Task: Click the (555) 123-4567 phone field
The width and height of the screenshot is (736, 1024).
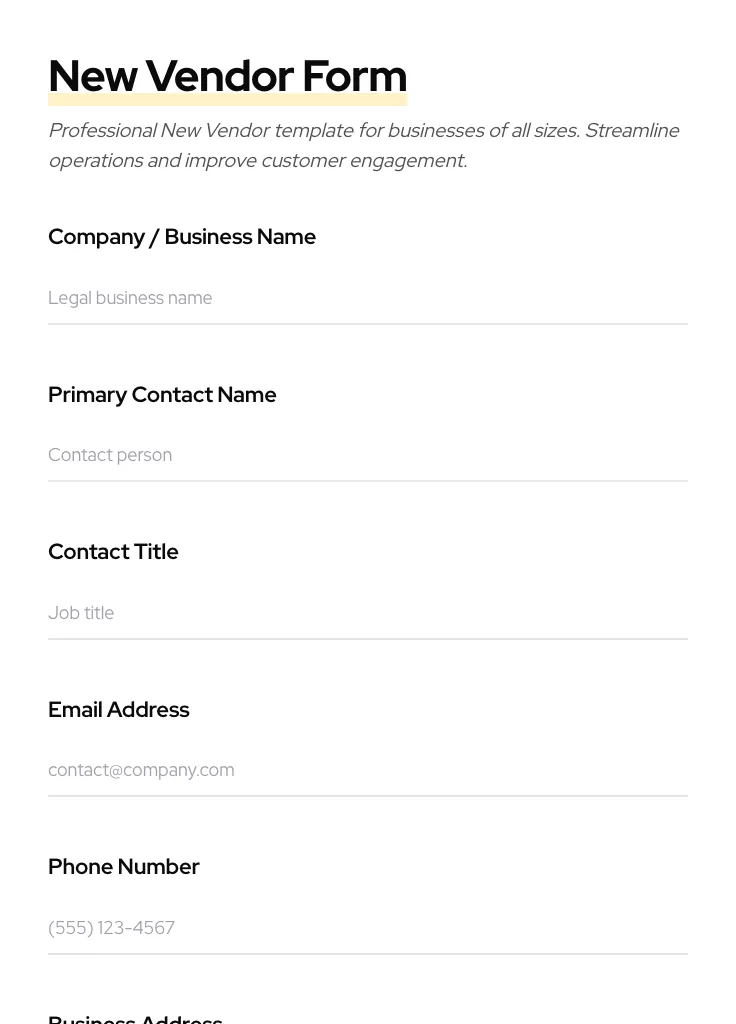Action: (367, 928)
